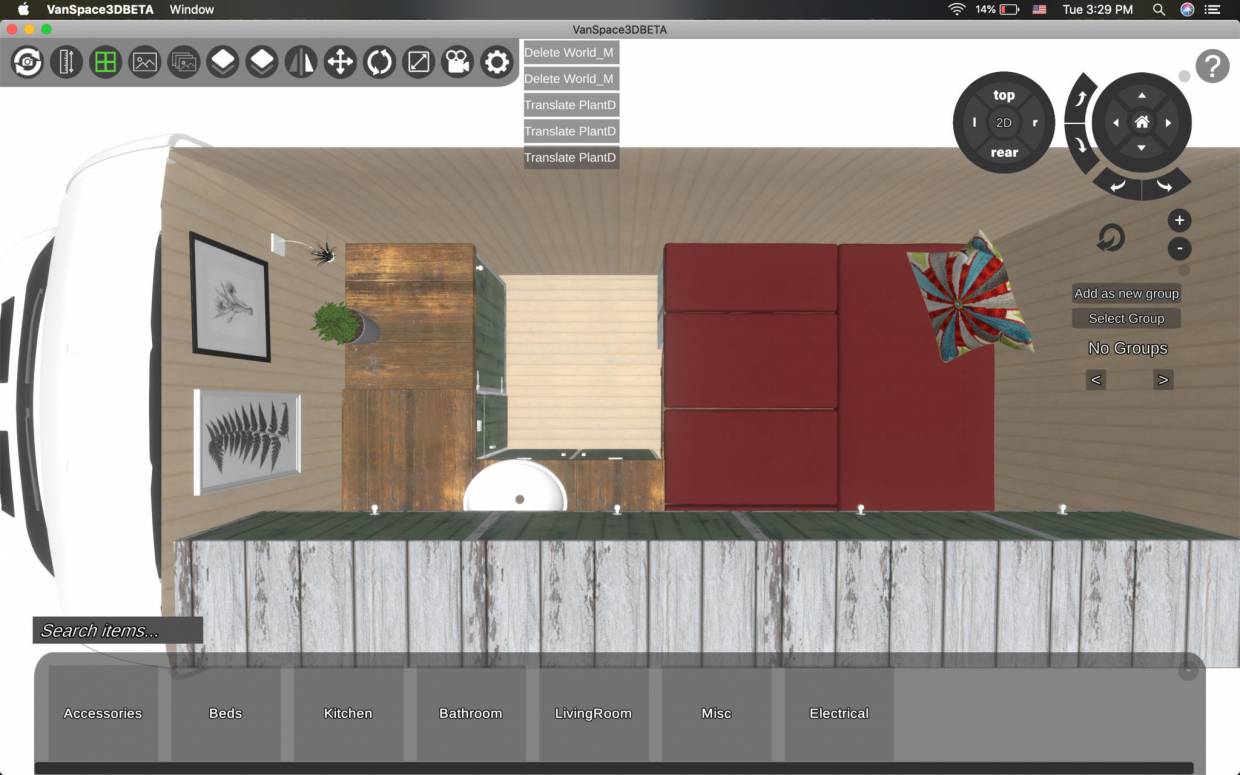
Task: Open the measurement ruler tool
Action: (66, 61)
